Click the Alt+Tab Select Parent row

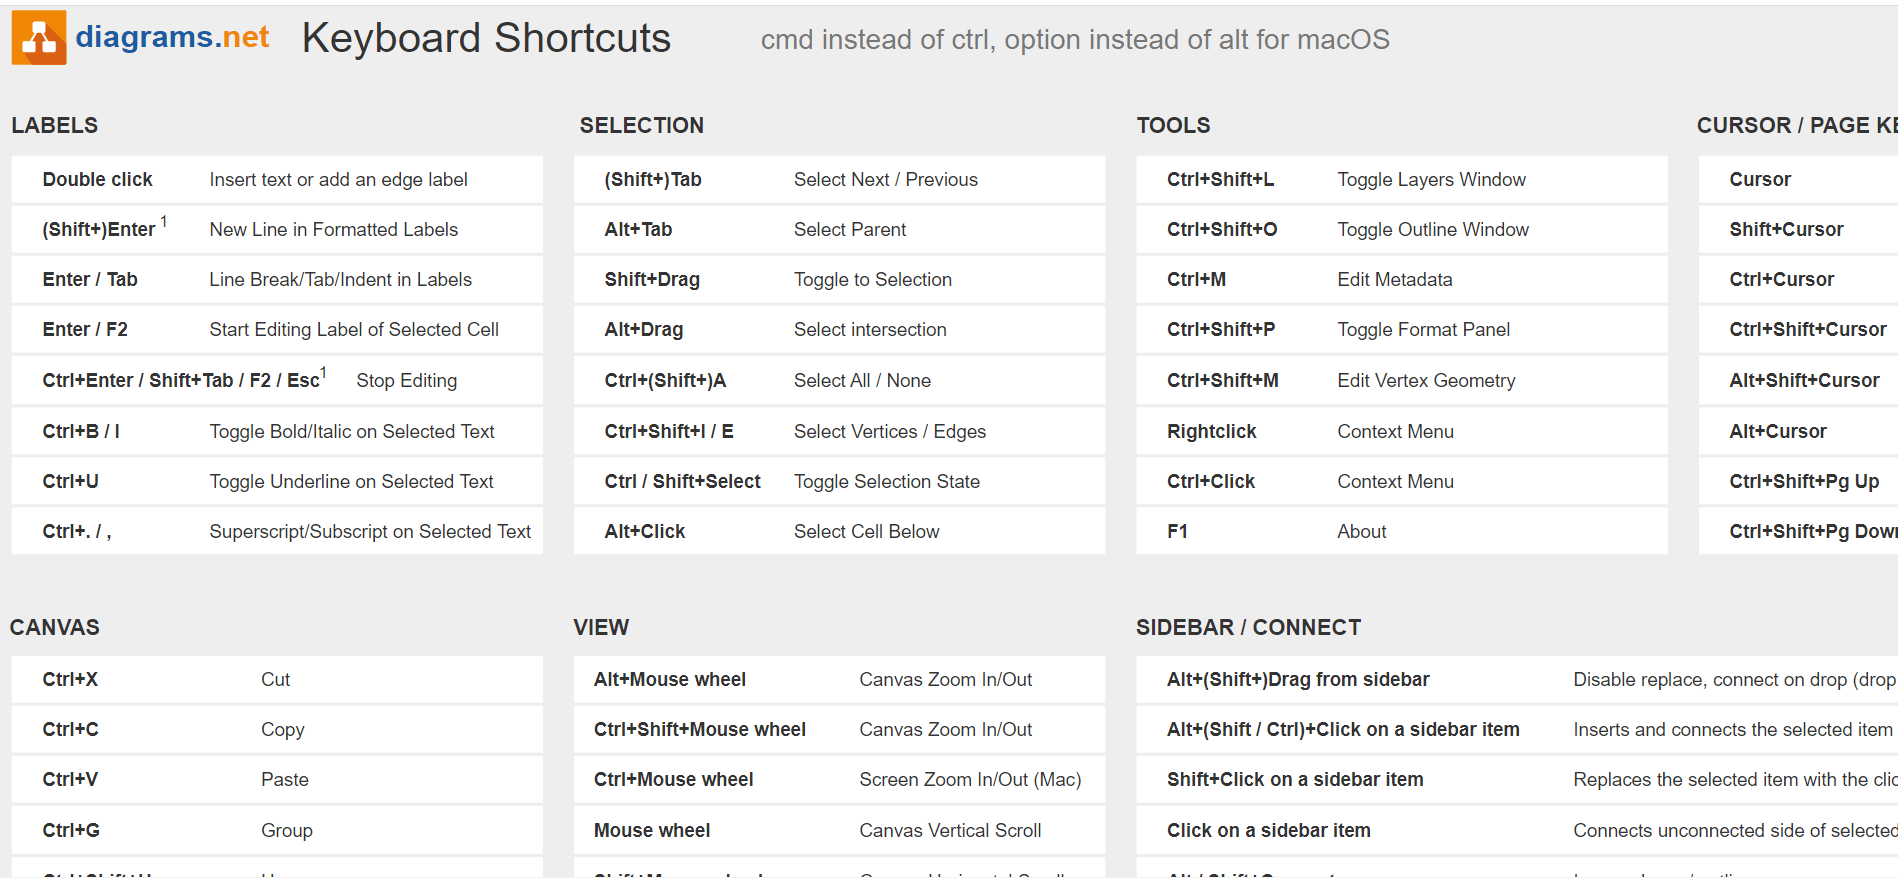(838, 230)
